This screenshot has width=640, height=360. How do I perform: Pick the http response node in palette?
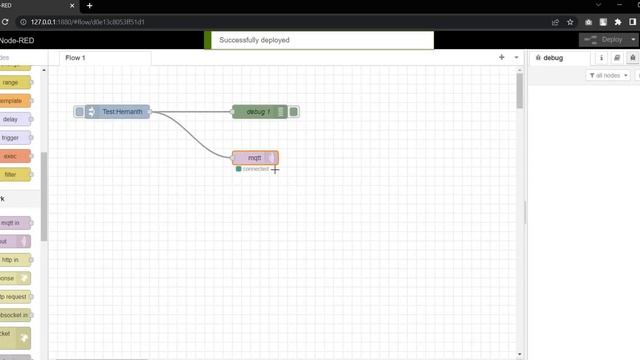click(x=15, y=278)
